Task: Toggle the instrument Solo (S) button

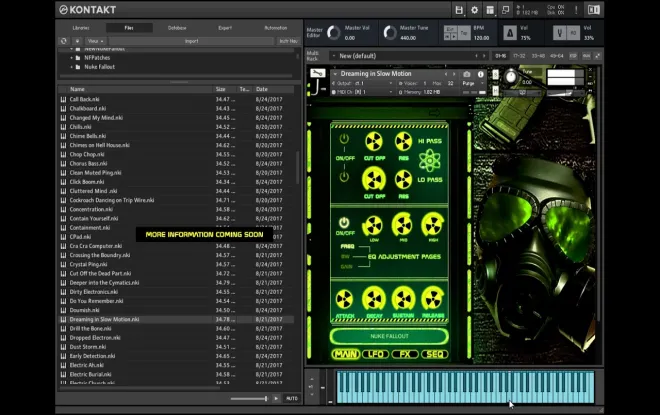Action: (x=495, y=75)
